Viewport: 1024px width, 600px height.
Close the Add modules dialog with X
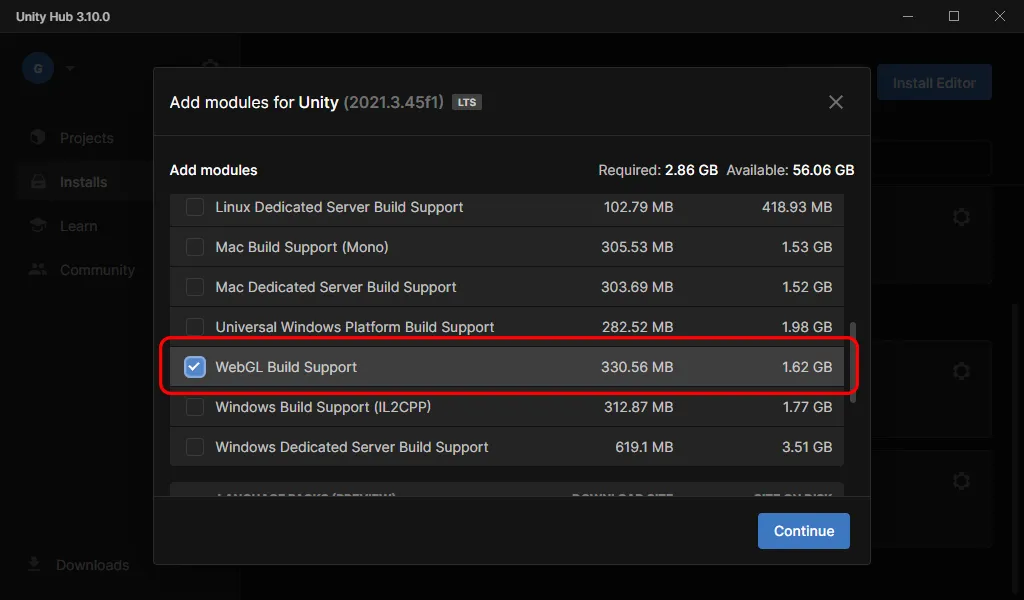[836, 102]
